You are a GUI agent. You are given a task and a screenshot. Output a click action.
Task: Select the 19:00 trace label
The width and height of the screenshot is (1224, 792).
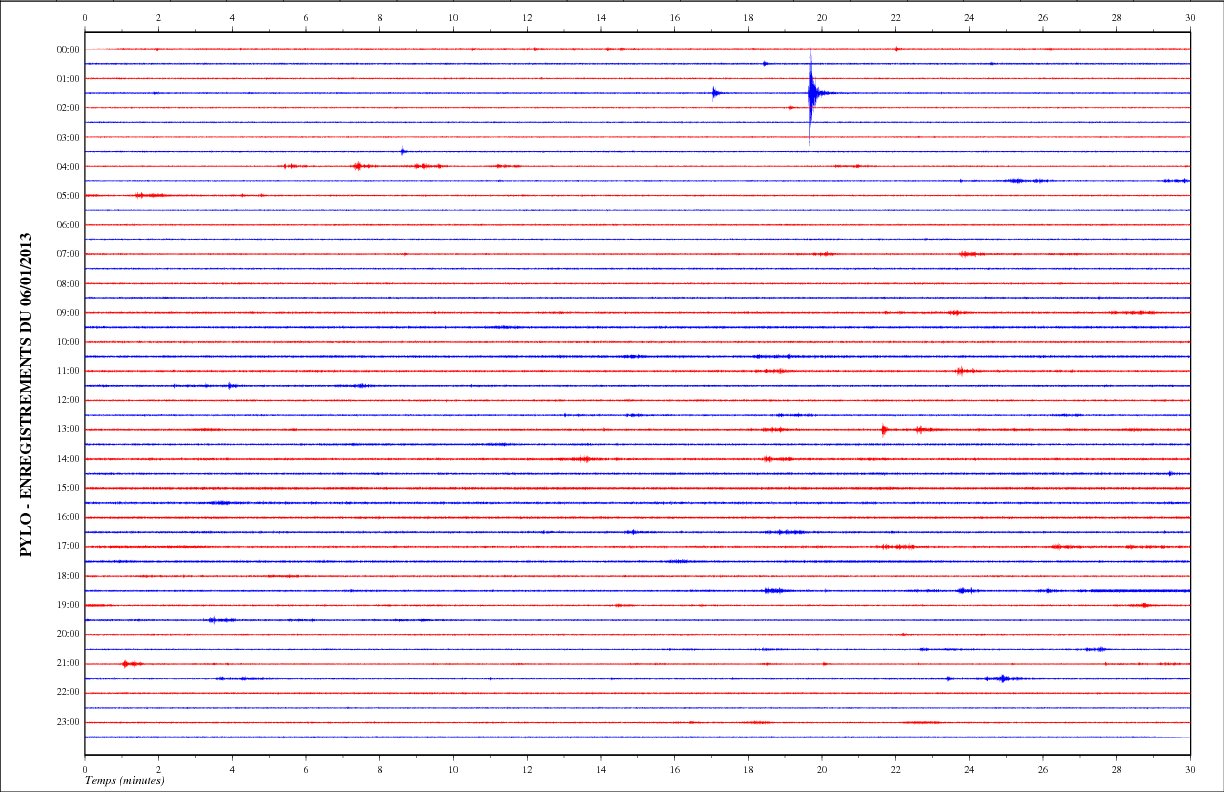coord(69,605)
